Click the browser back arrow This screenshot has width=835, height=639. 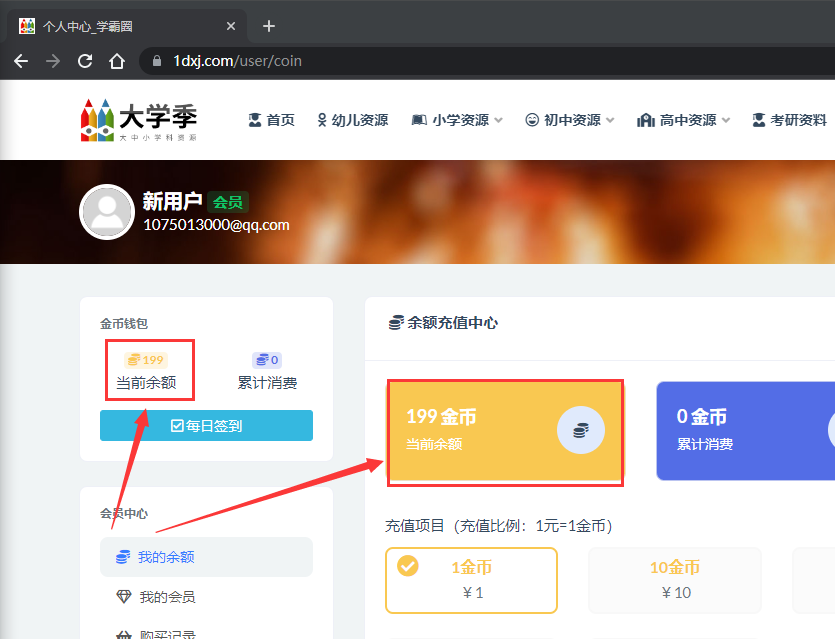(21, 61)
